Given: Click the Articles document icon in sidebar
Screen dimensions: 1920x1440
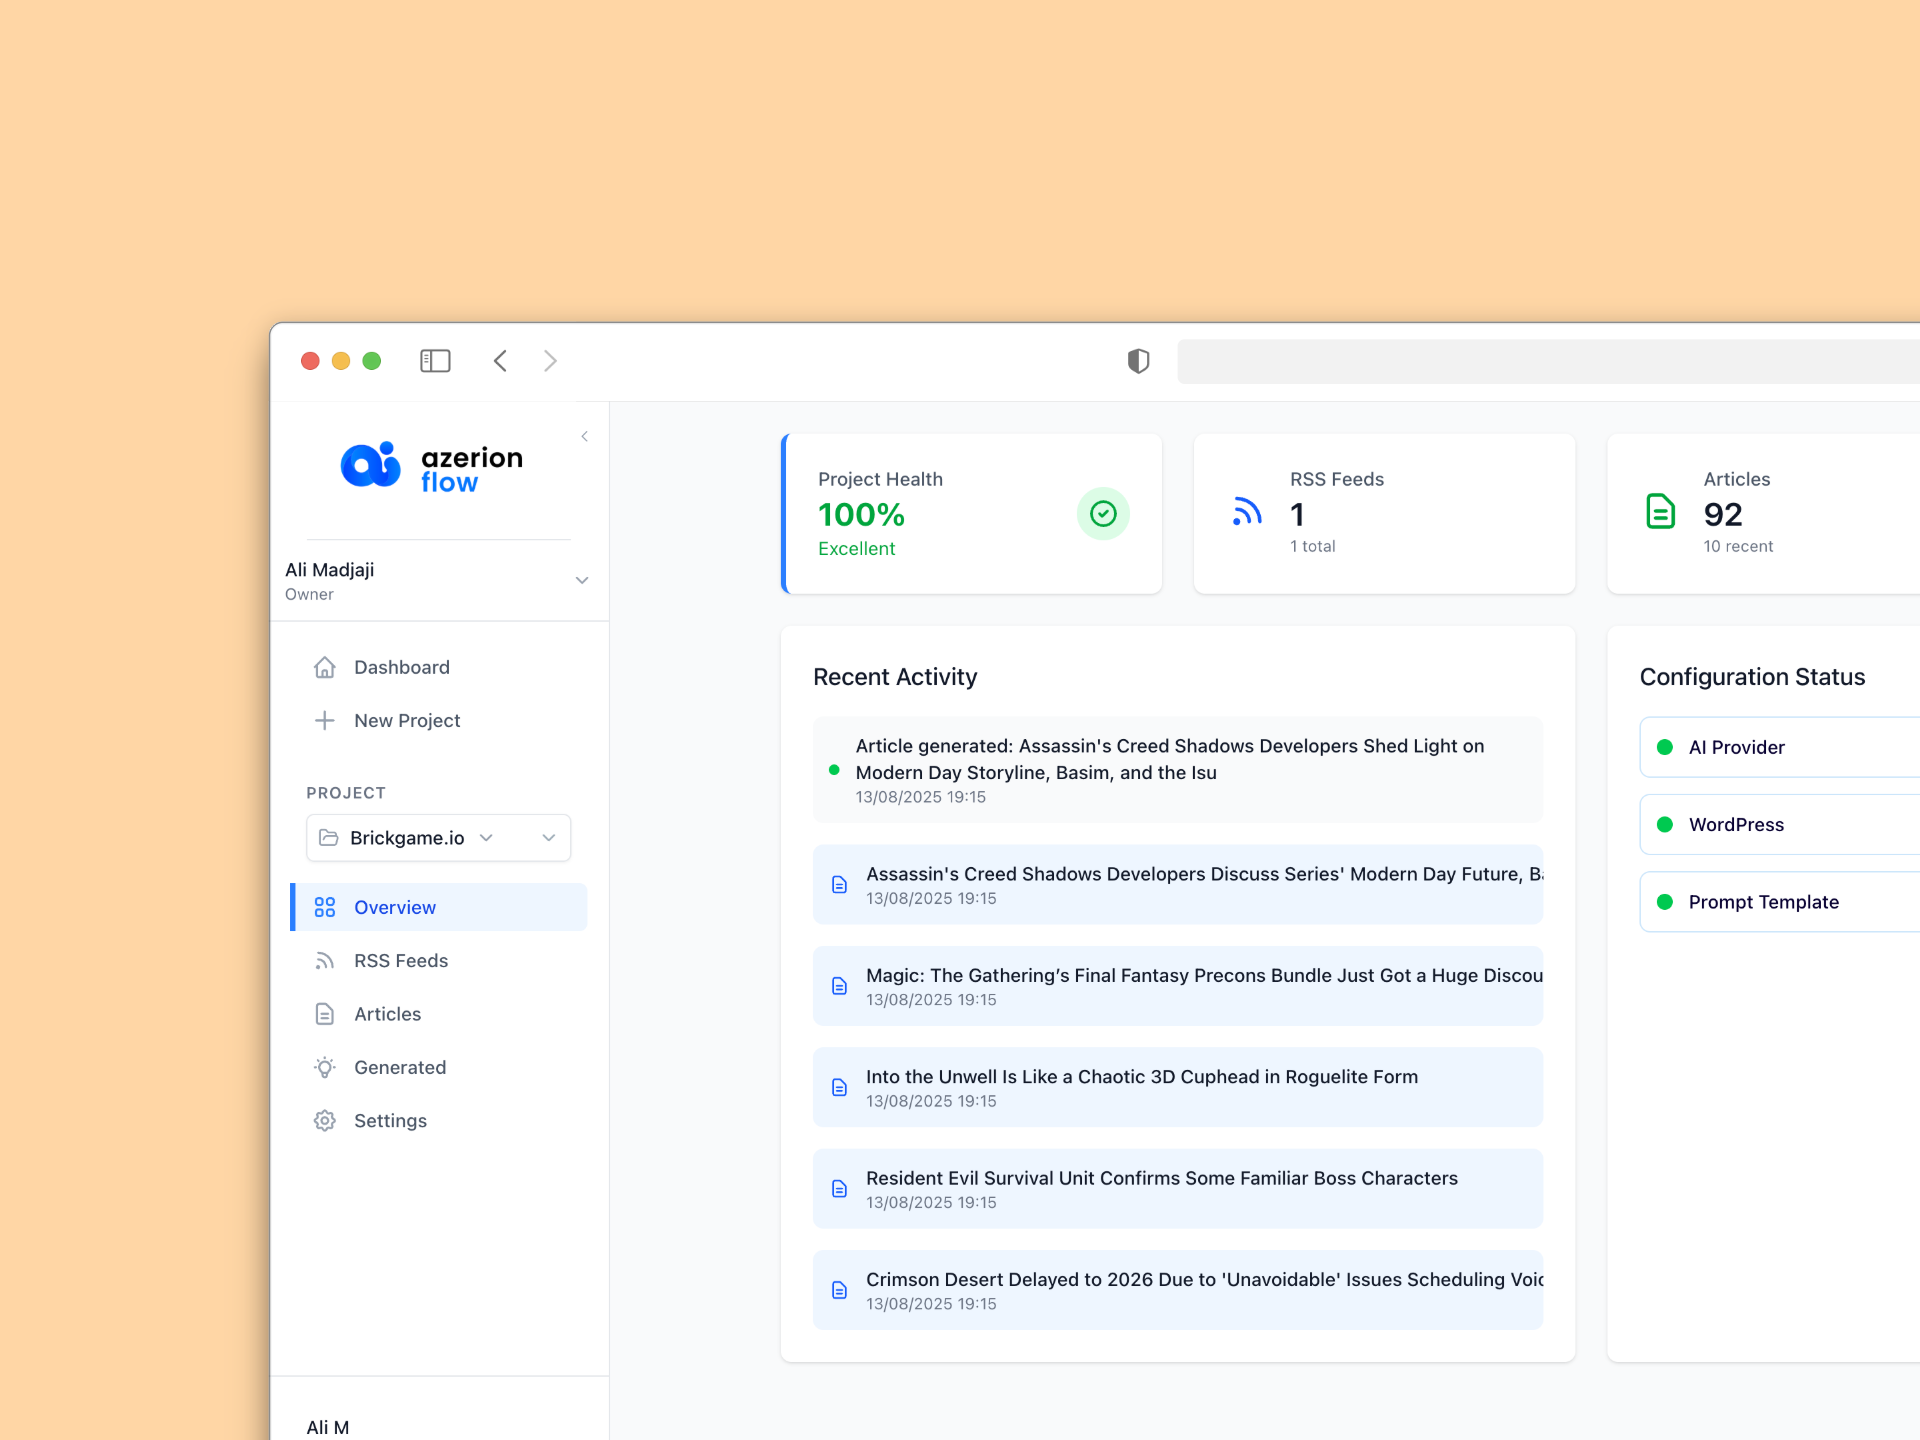Looking at the screenshot, I should click(x=325, y=1014).
